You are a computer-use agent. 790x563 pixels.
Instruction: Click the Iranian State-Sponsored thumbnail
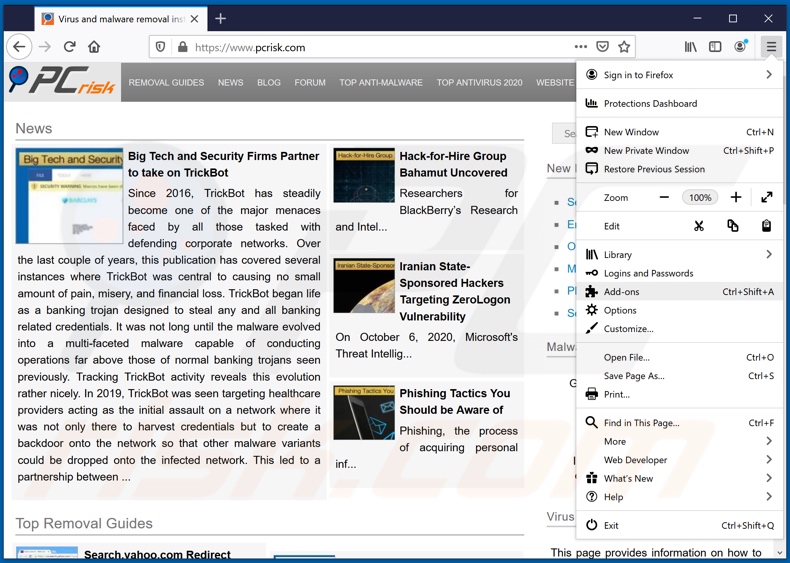364,285
